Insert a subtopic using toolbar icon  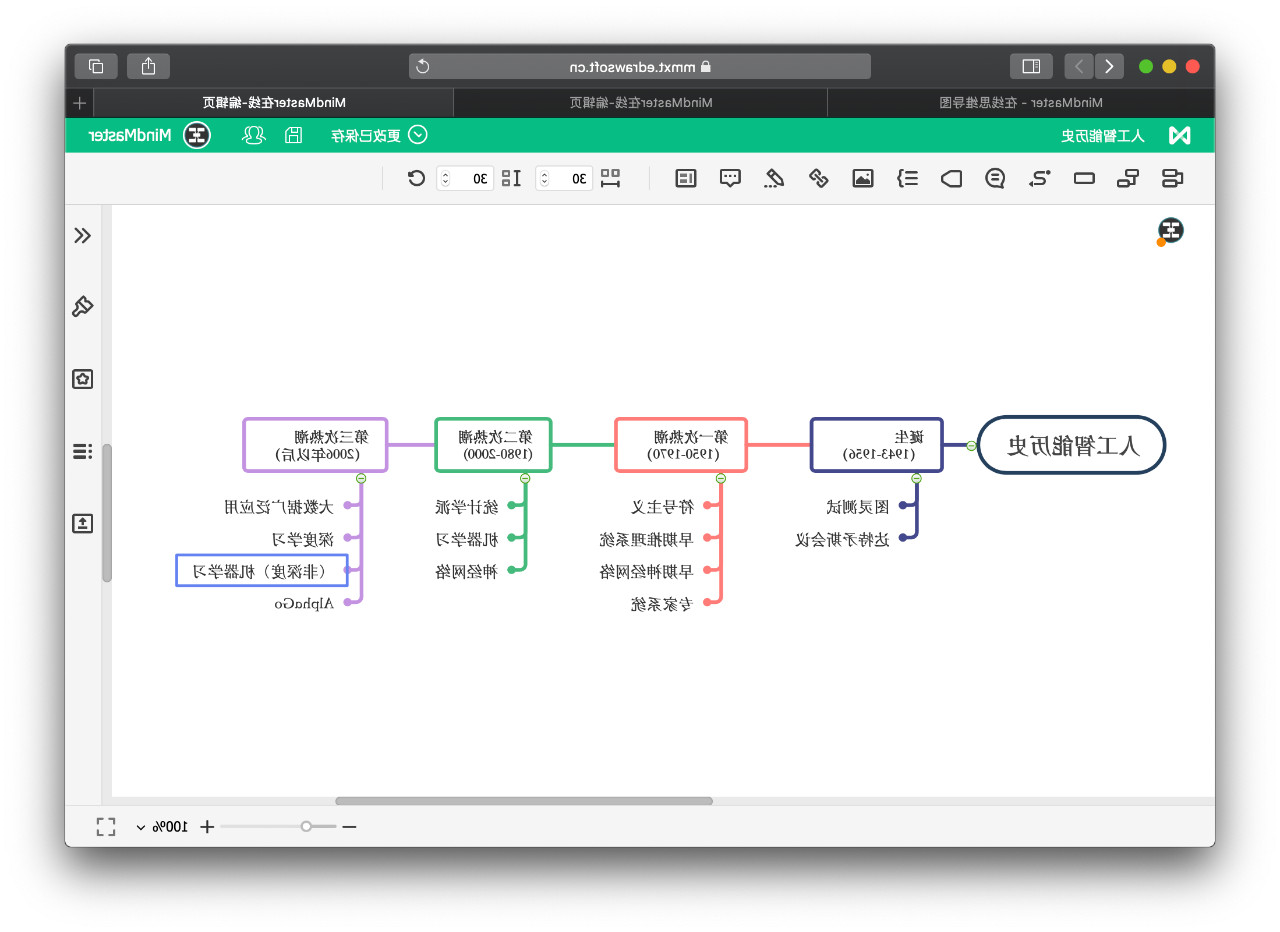(x=1128, y=179)
